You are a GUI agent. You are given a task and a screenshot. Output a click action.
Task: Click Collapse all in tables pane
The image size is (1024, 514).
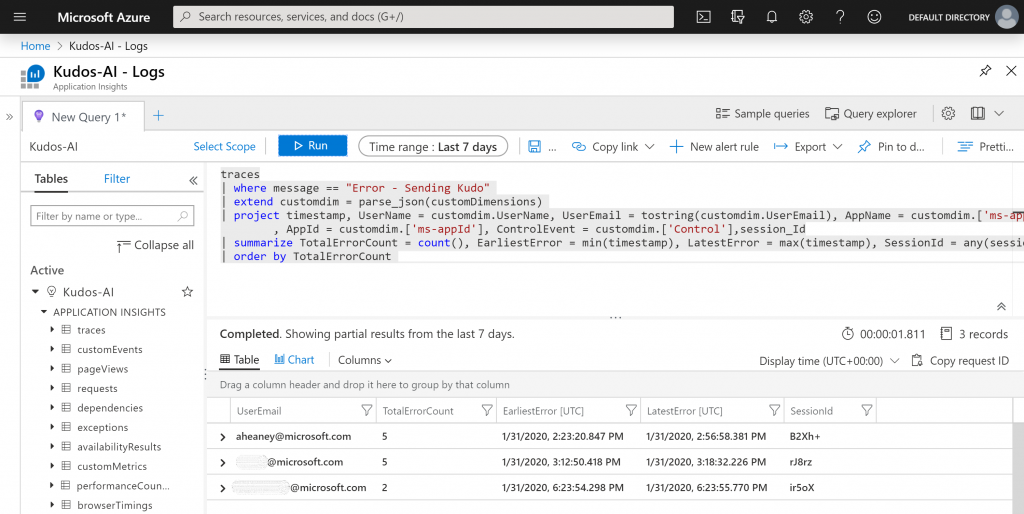point(155,245)
